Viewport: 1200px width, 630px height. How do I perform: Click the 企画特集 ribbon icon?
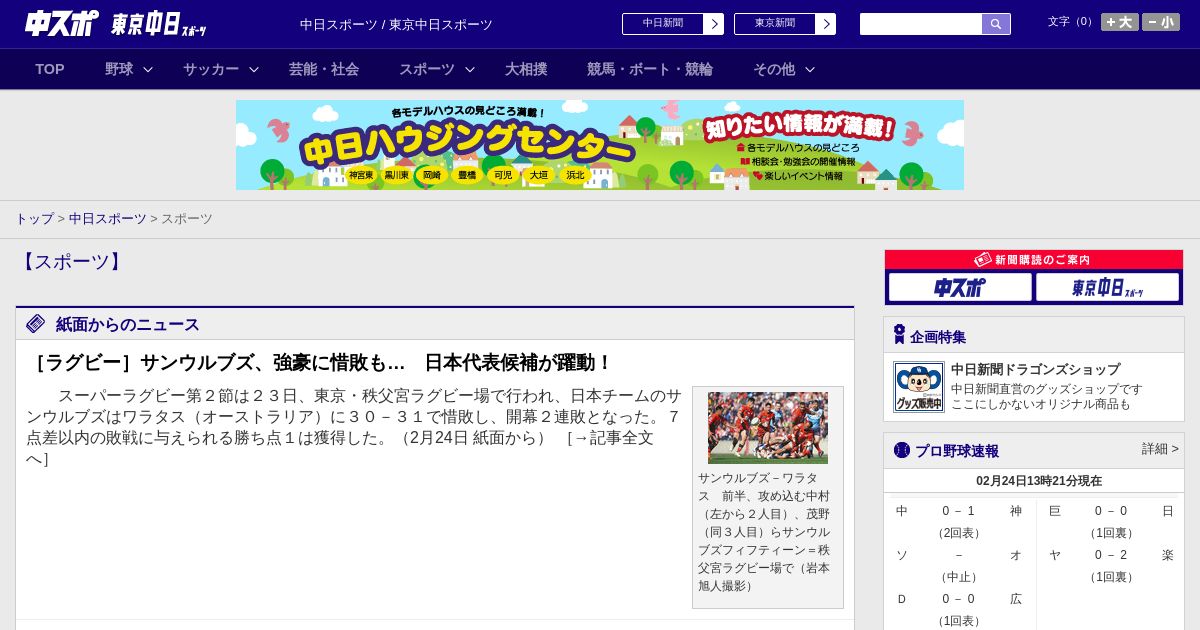coord(899,335)
